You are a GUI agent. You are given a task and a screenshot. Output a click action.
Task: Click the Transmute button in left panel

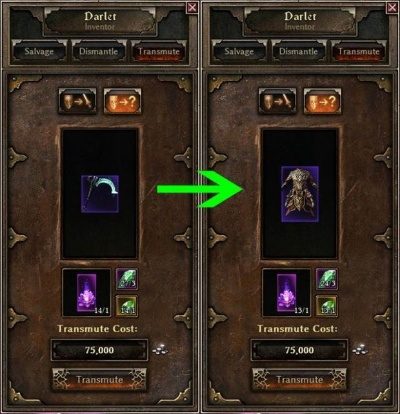click(x=99, y=380)
